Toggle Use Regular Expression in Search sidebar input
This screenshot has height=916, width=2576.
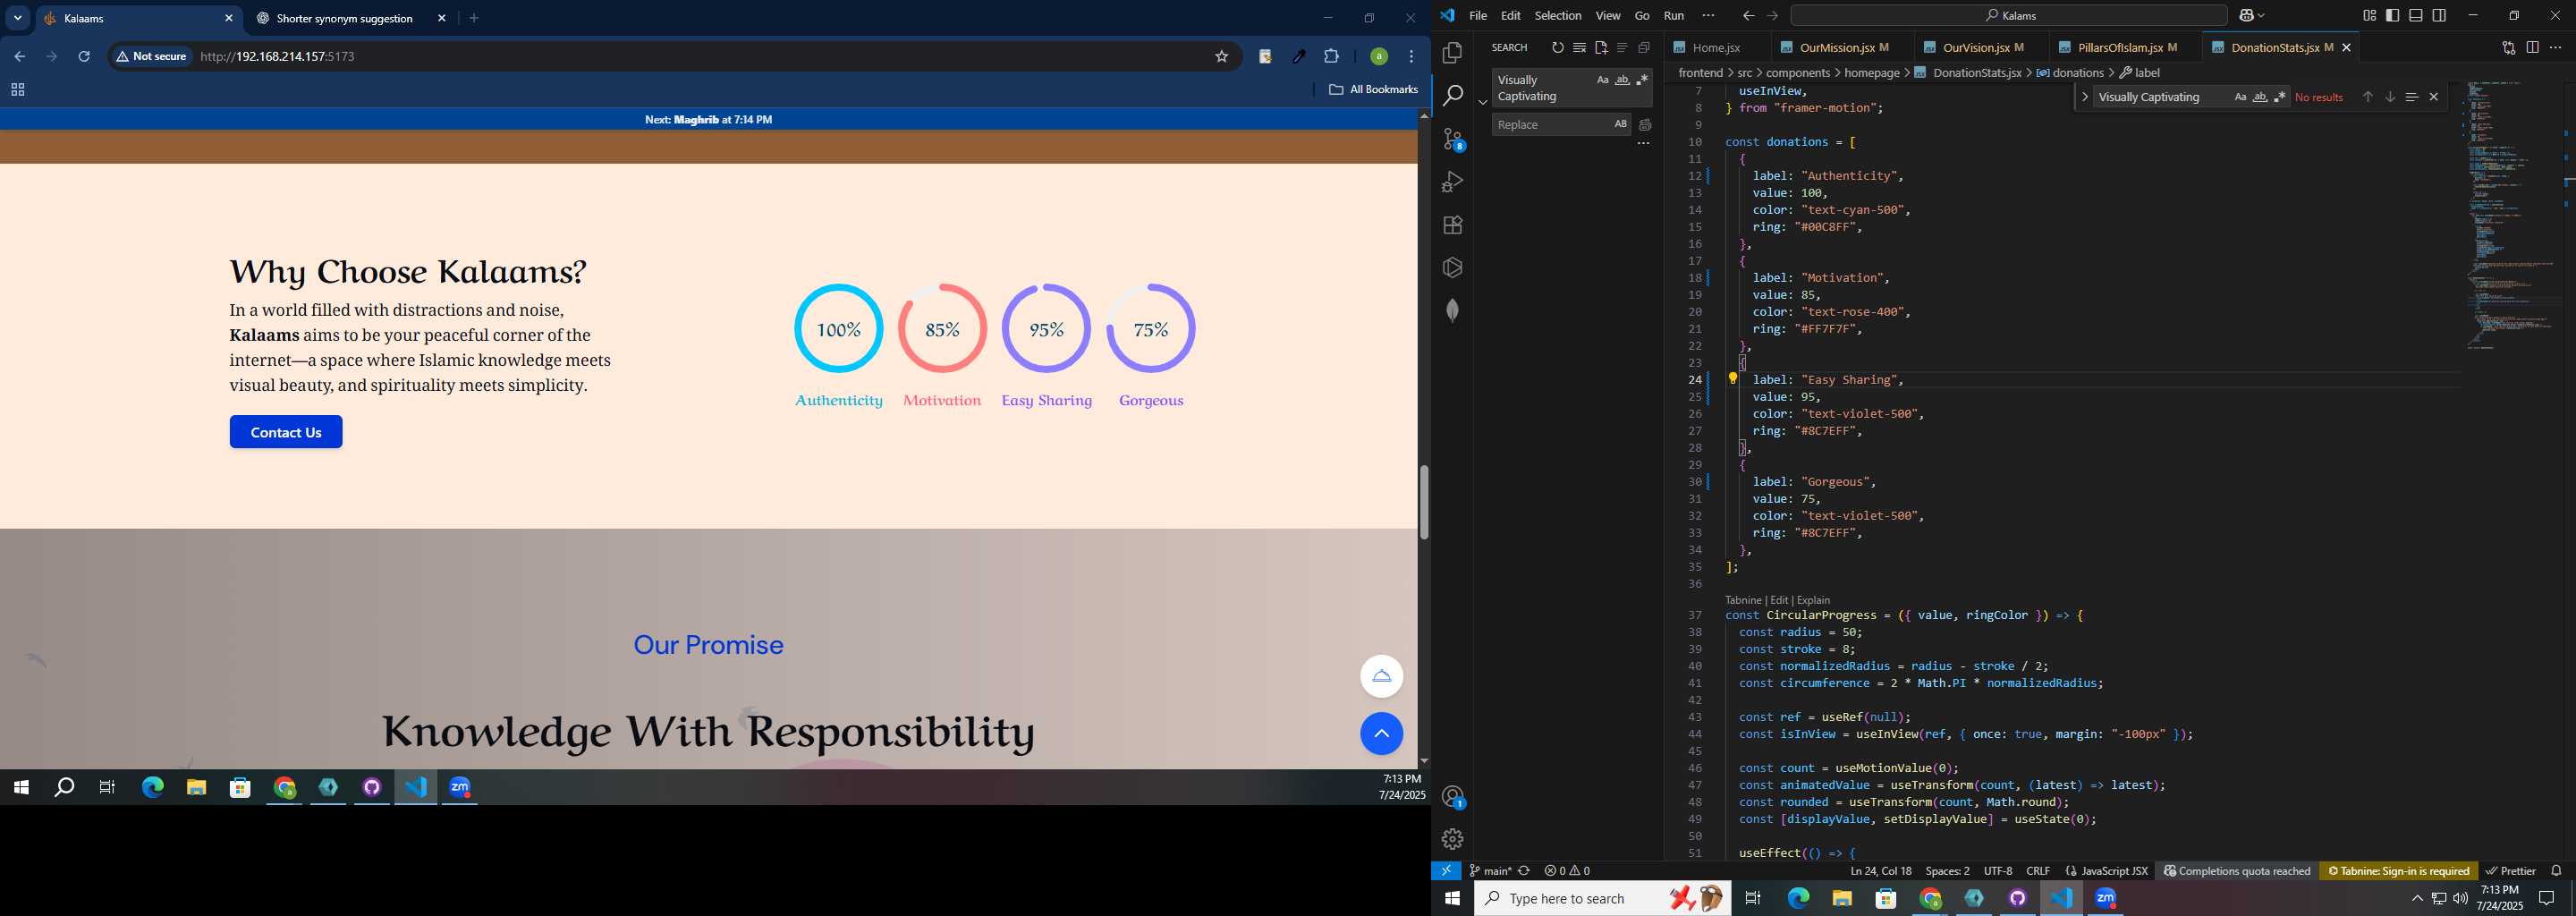pyautogui.click(x=1641, y=80)
